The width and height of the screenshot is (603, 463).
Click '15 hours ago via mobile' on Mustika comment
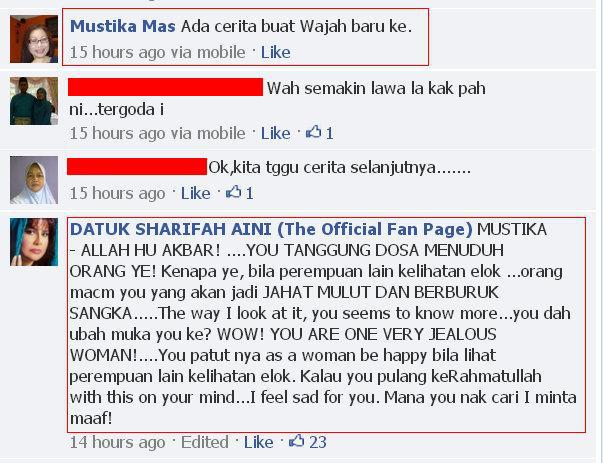(x=157, y=52)
